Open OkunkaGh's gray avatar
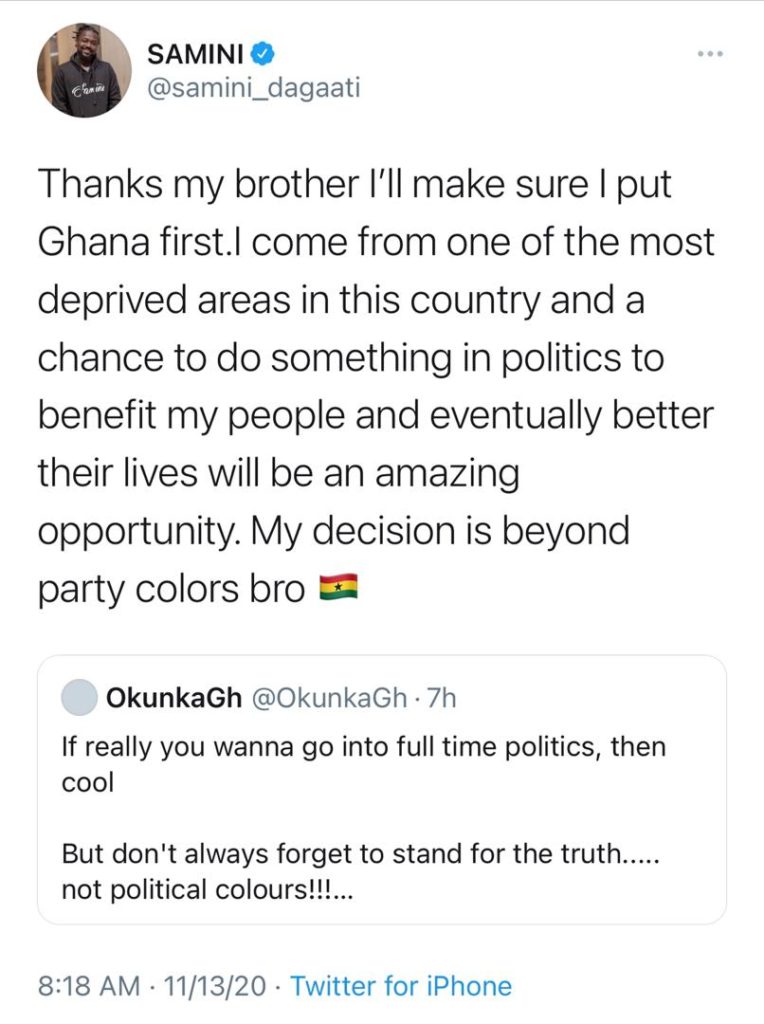The image size is (764, 1024). tap(79, 697)
